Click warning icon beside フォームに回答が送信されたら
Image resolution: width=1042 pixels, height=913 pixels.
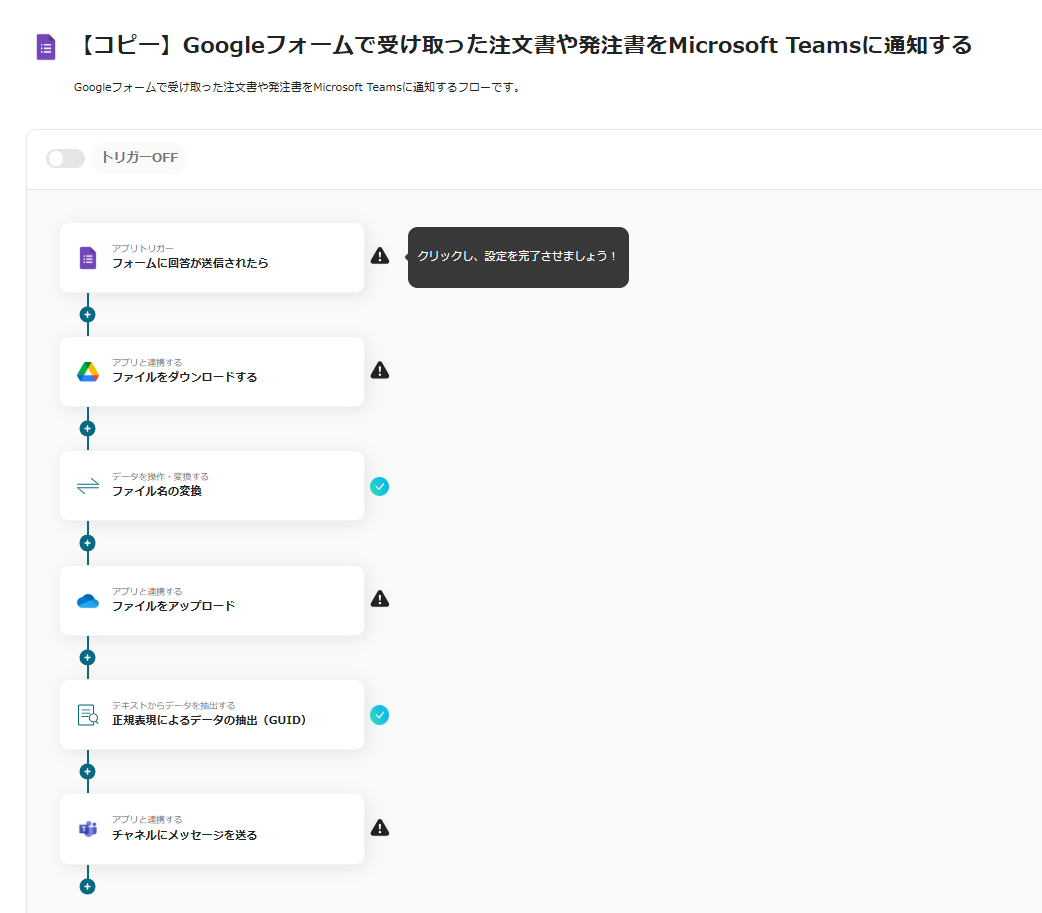point(379,256)
